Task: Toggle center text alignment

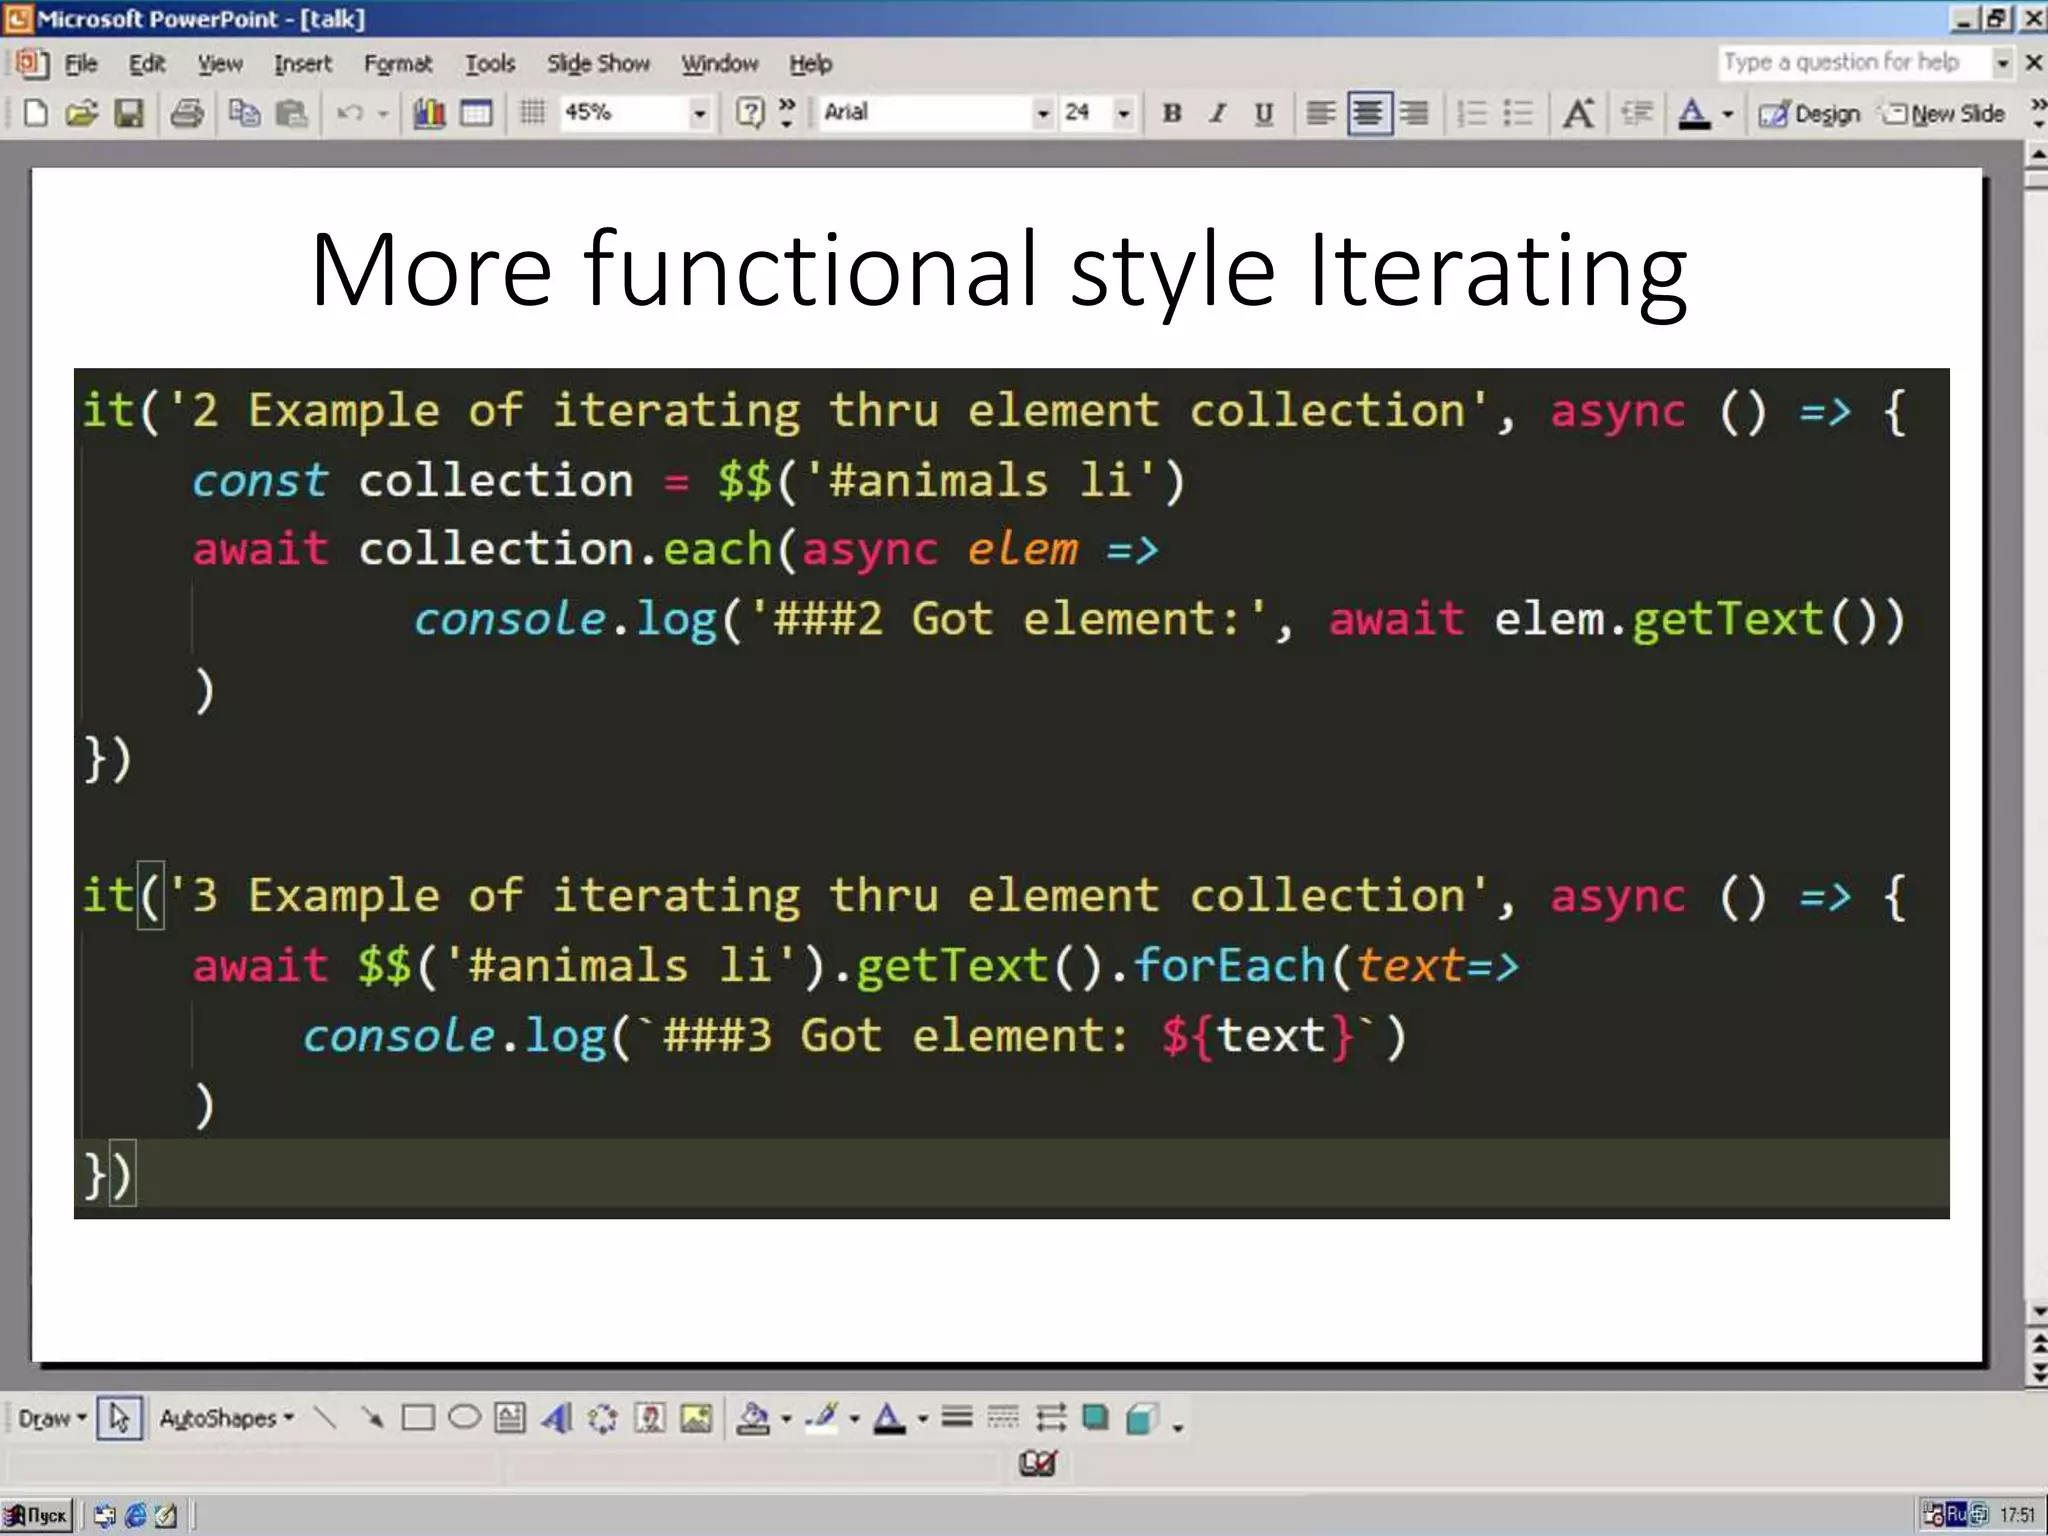Action: click(x=1368, y=113)
